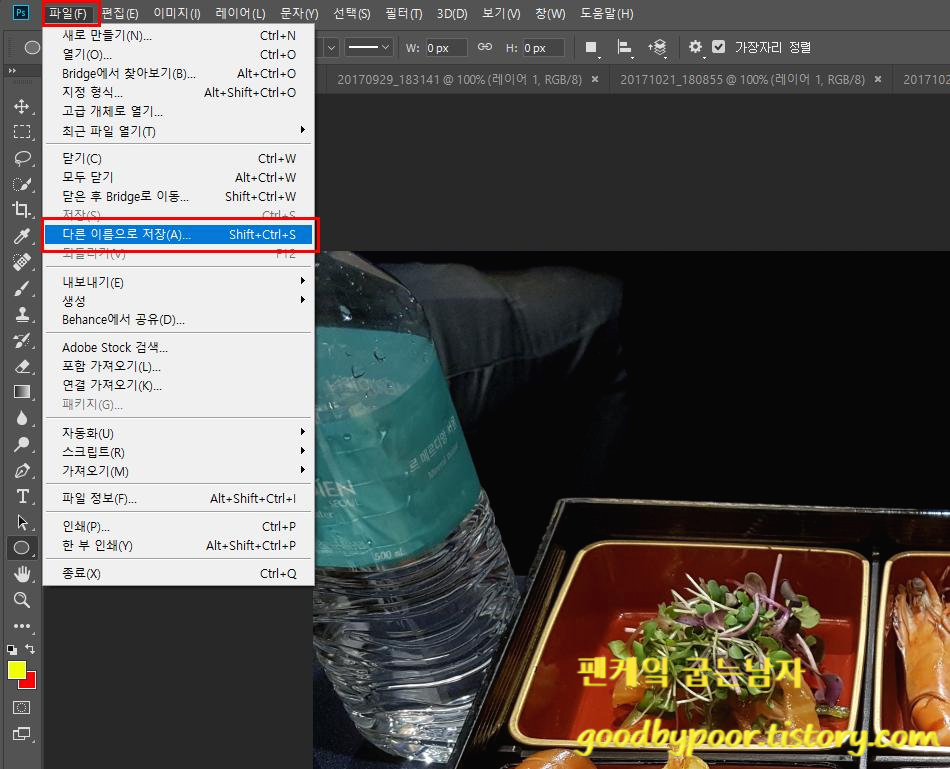Select the Gradient tool
The image size is (950, 769).
pyautogui.click(x=22, y=392)
